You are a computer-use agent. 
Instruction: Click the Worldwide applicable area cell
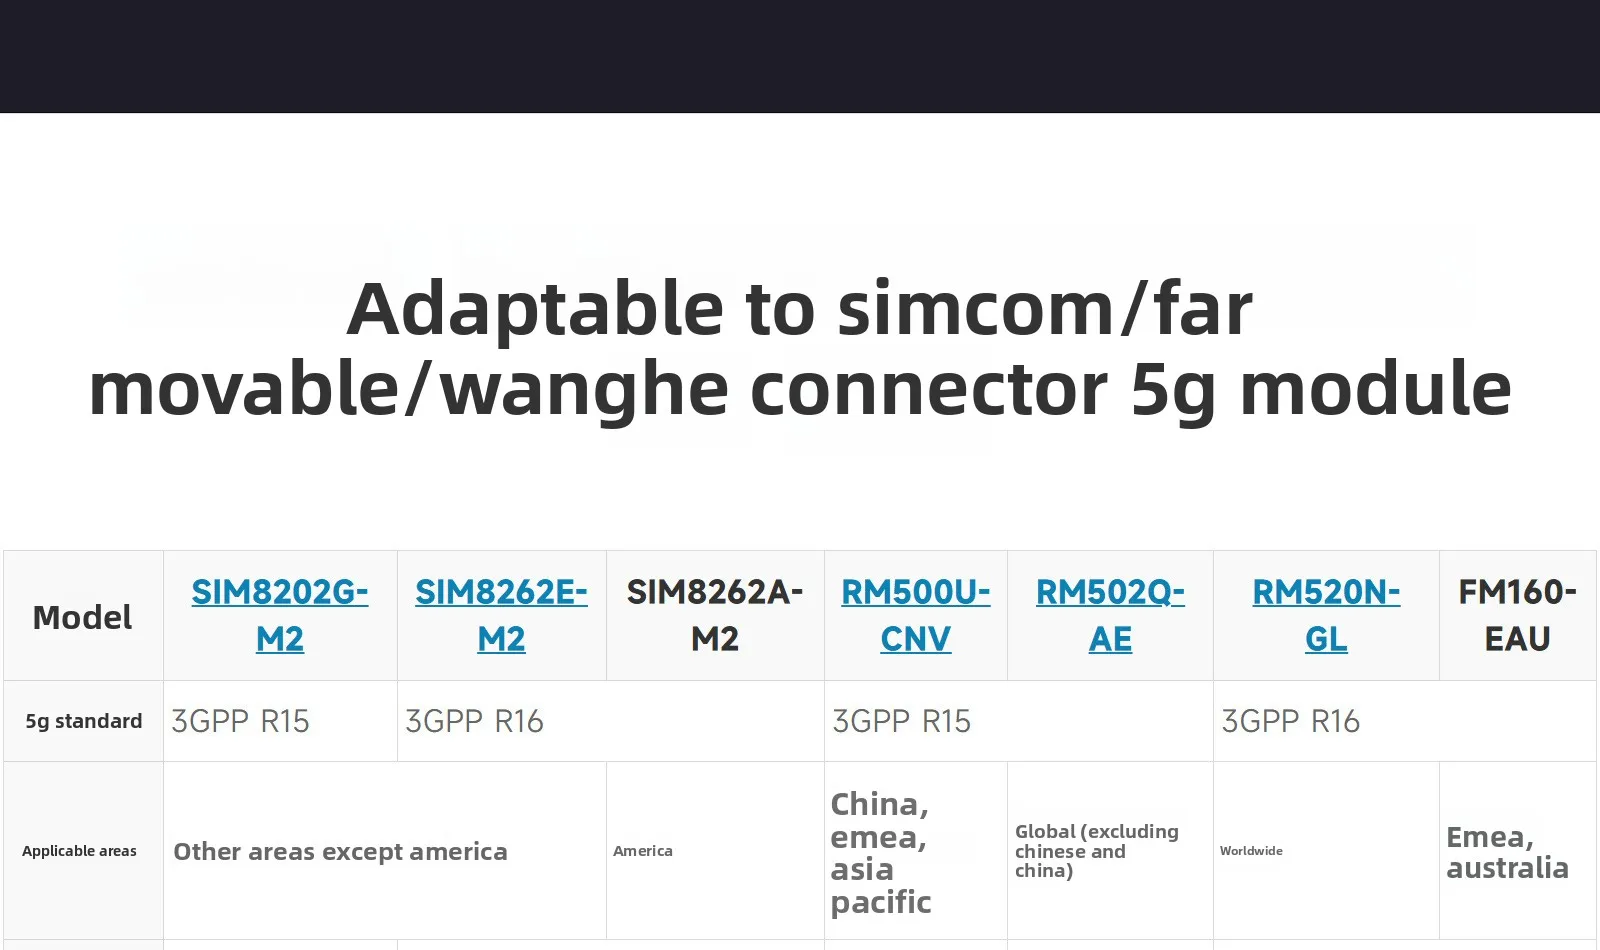1251,851
